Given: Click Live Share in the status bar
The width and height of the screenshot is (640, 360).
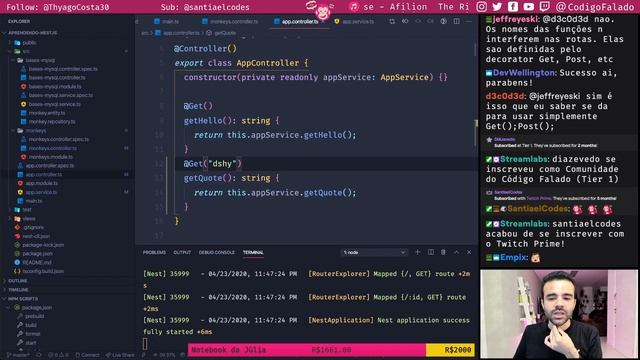Looking at the screenshot, I should pos(120,355).
